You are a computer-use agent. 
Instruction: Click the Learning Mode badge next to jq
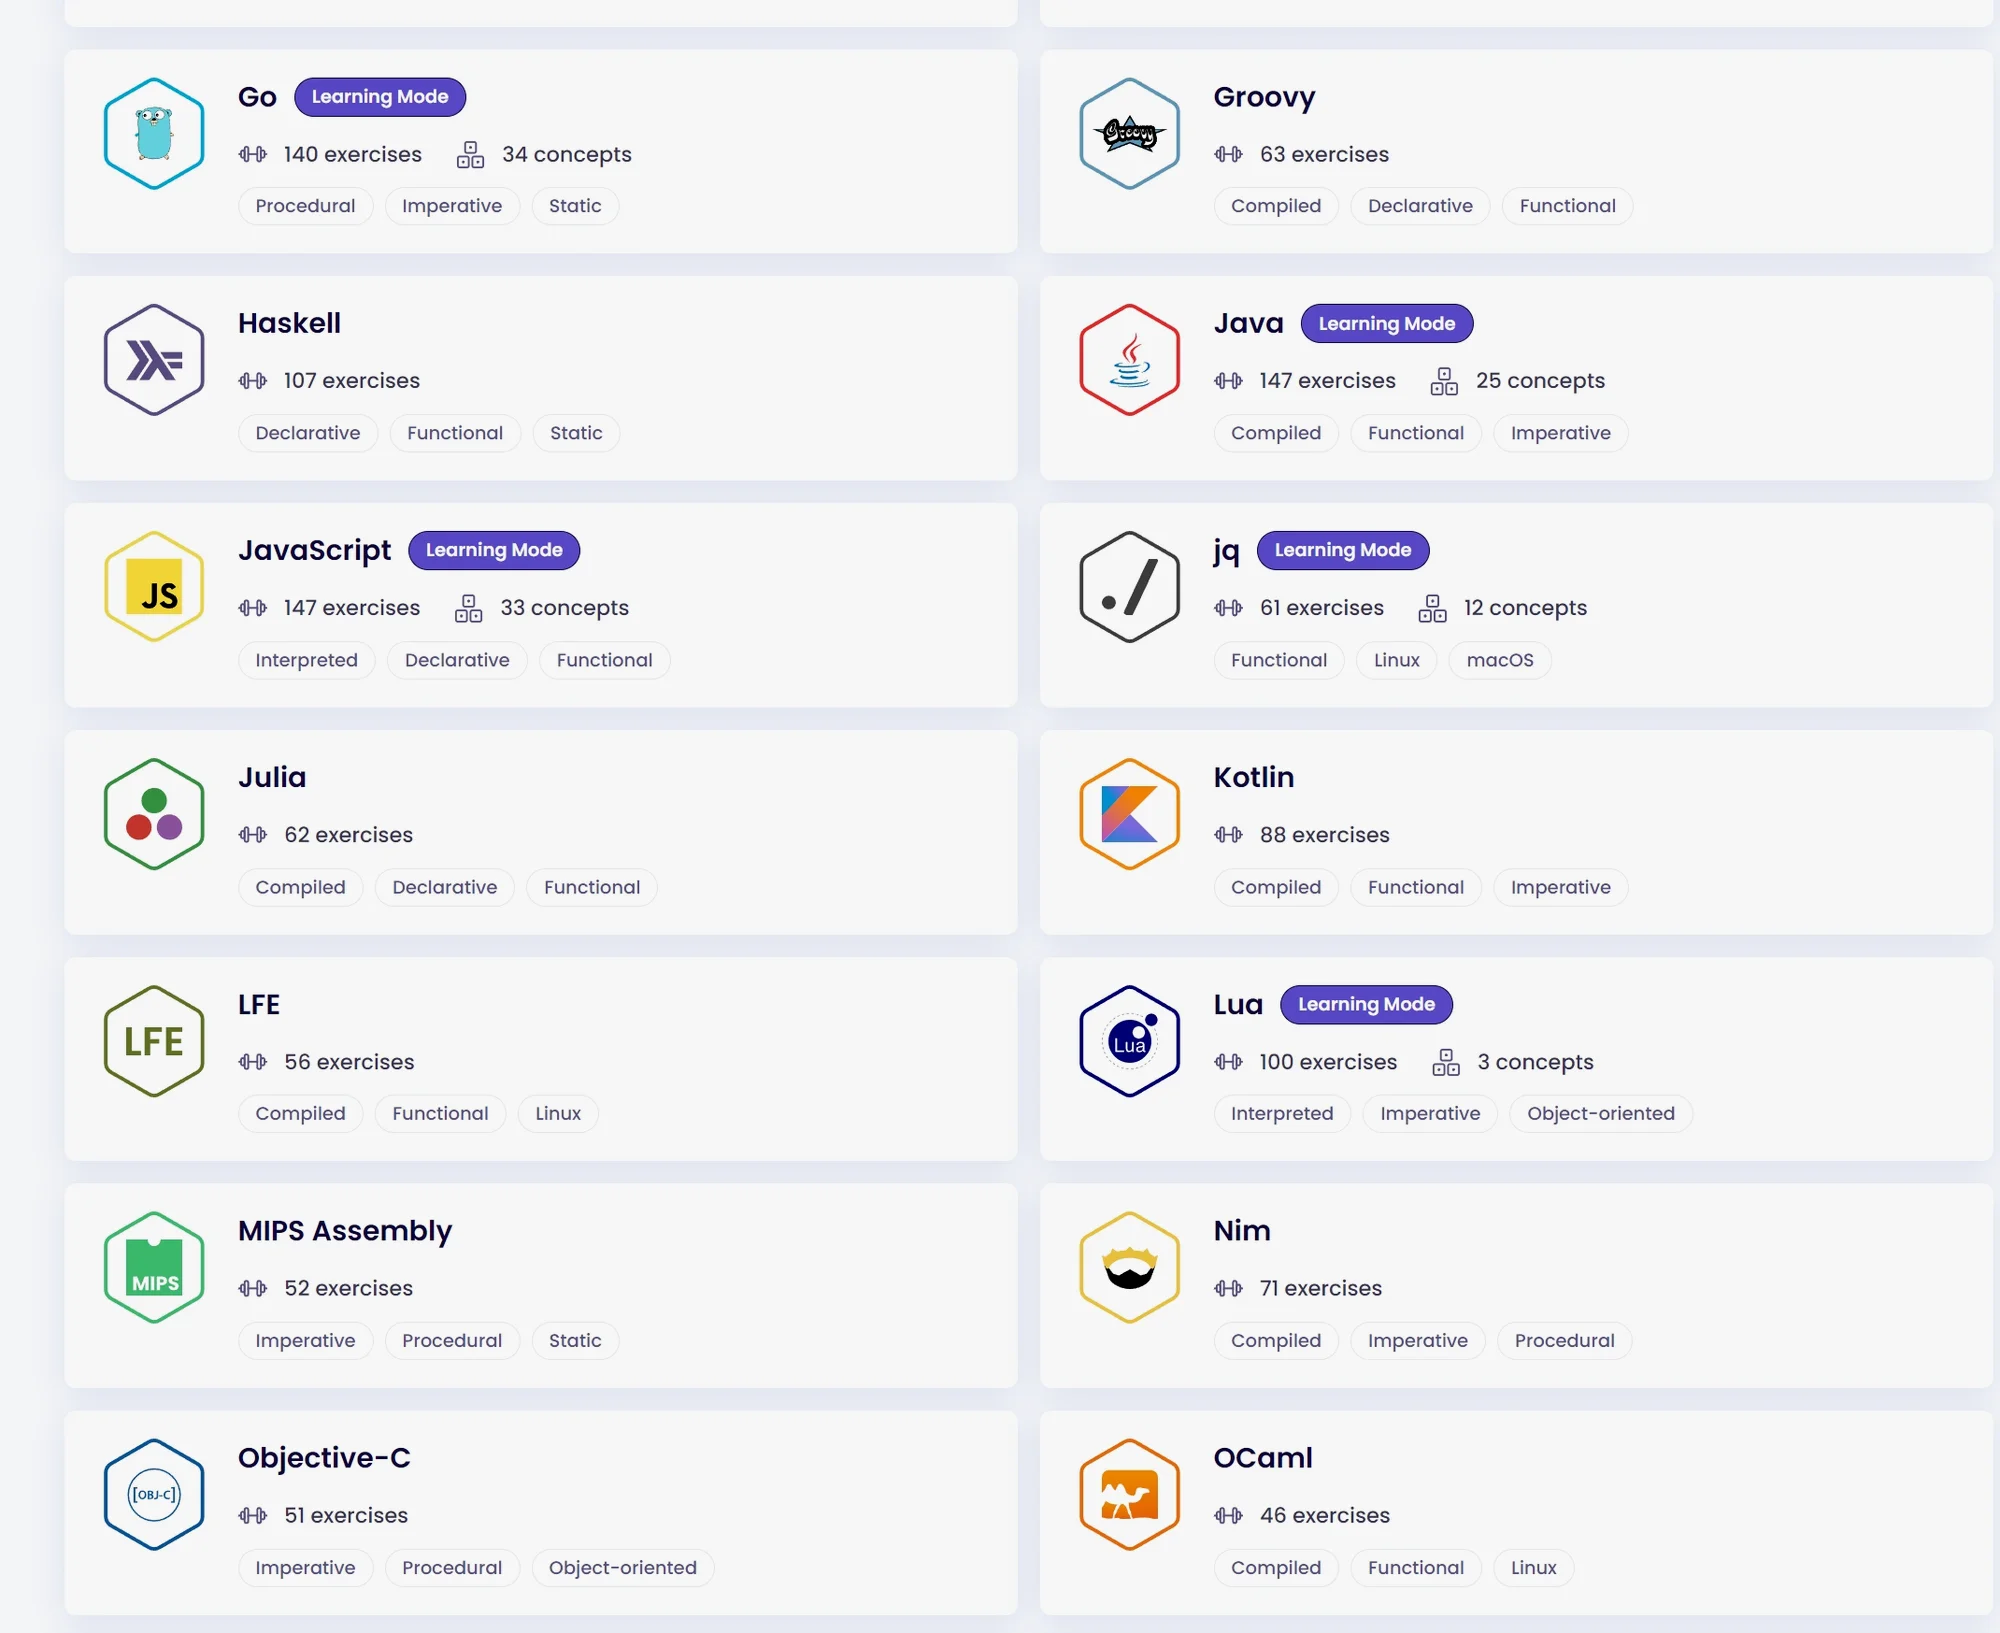pyautogui.click(x=1343, y=550)
